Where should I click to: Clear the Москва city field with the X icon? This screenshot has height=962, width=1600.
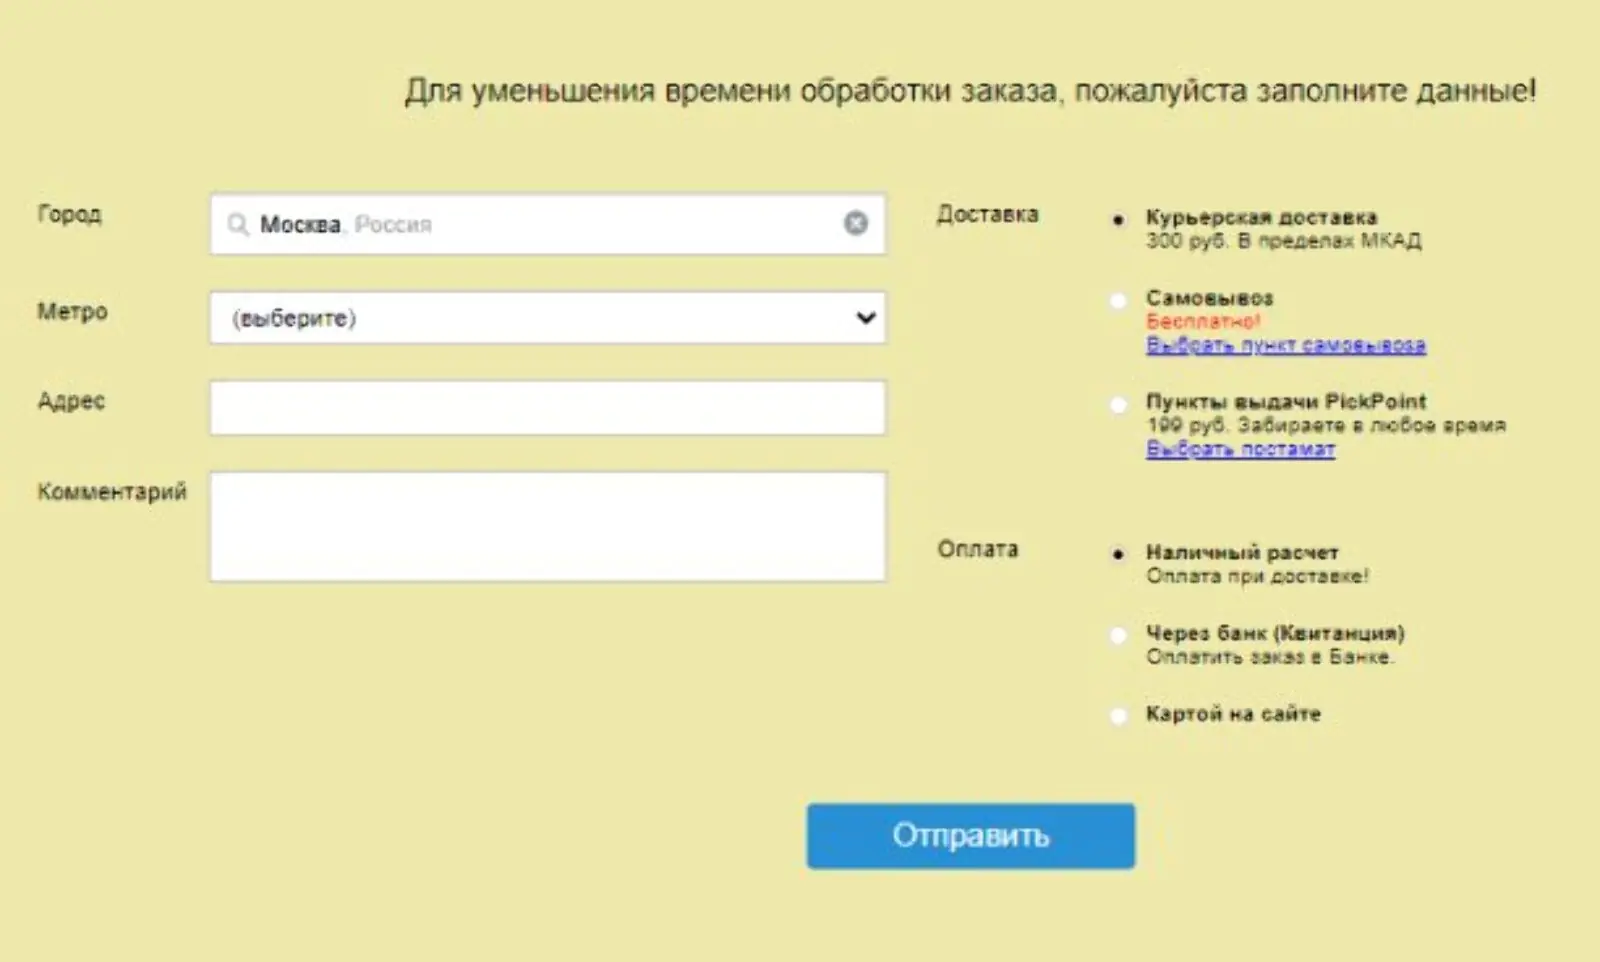tap(856, 223)
